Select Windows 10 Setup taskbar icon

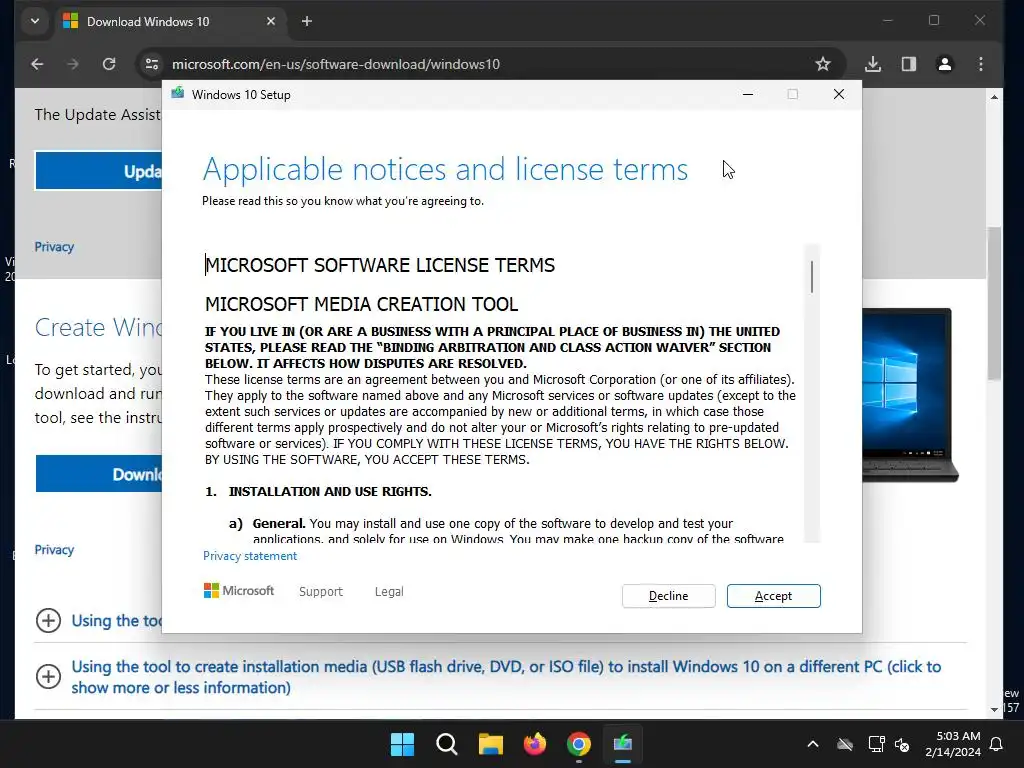tap(623, 744)
